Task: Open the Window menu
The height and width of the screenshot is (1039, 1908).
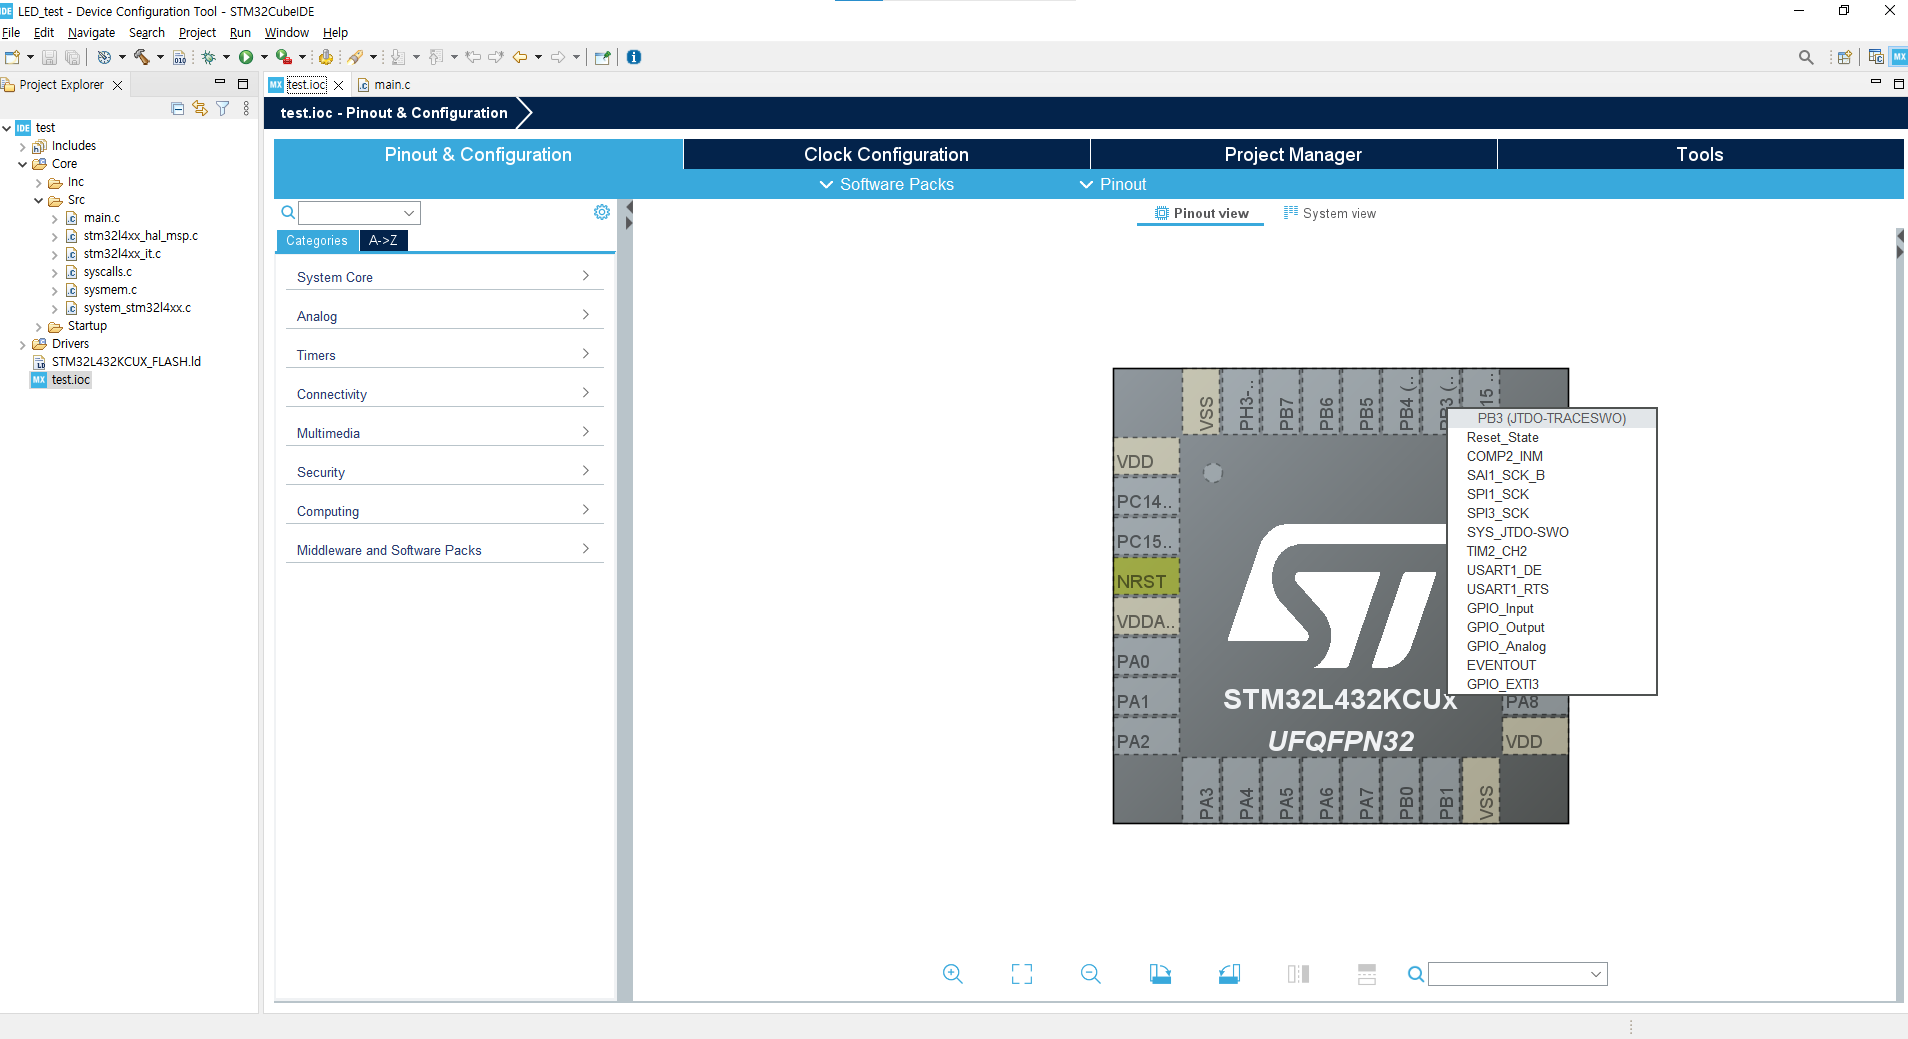Action: [287, 33]
